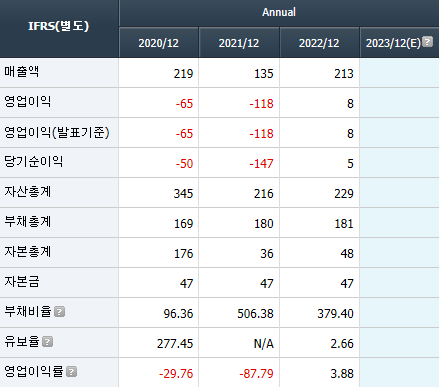Select 매출액 value 135 for 2021/12
The width and height of the screenshot is (439, 387).
coord(264,74)
